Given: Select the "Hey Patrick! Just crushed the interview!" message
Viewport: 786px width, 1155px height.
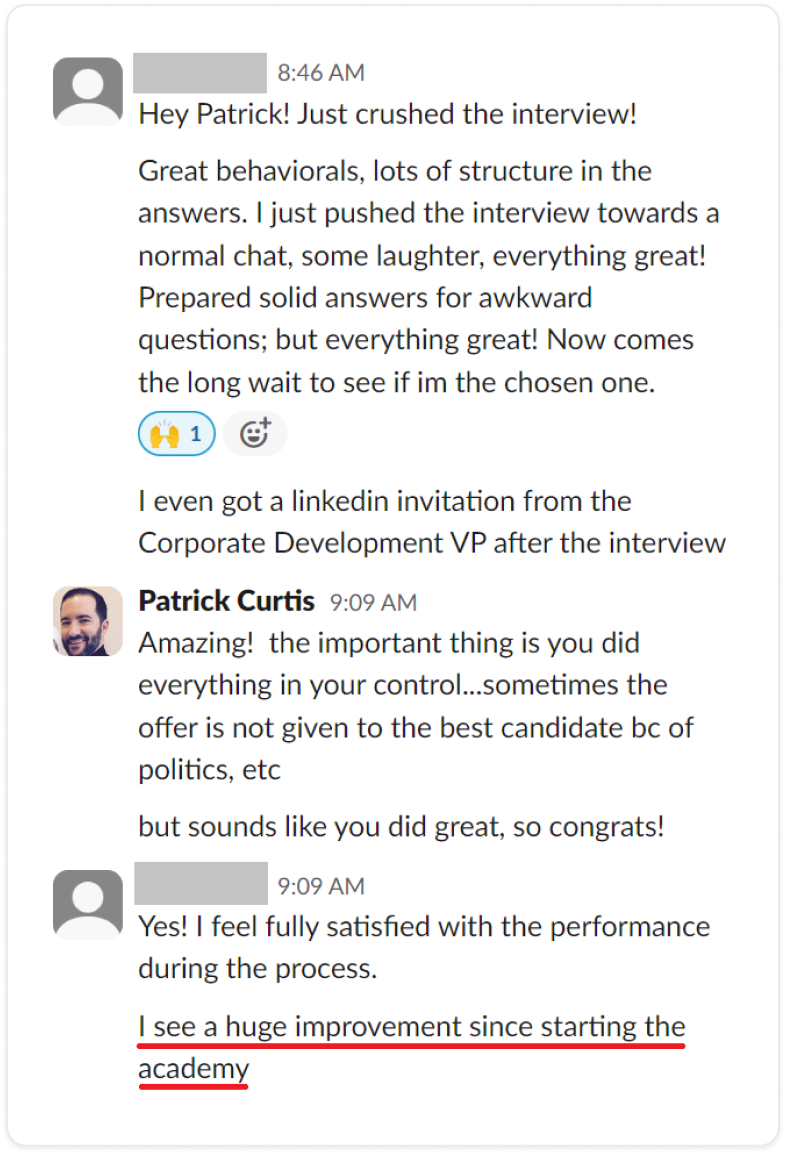Looking at the screenshot, I should click(387, 114).
